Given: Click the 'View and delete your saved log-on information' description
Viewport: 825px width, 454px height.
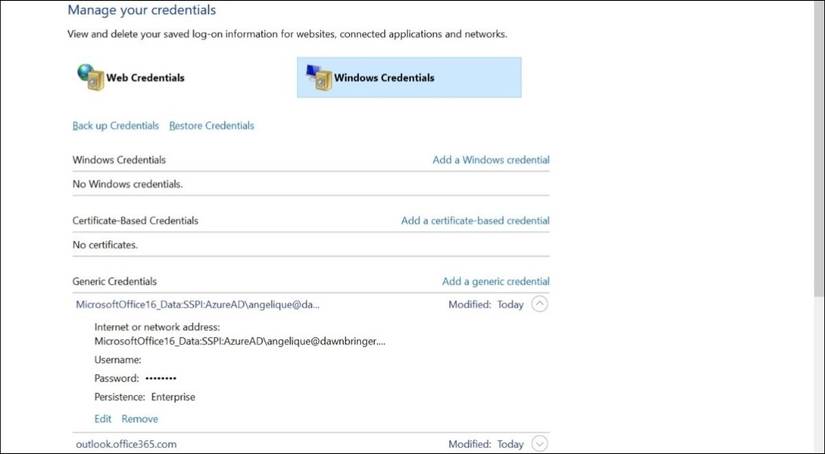Looking at the screenshot, I should pos(287,34).
